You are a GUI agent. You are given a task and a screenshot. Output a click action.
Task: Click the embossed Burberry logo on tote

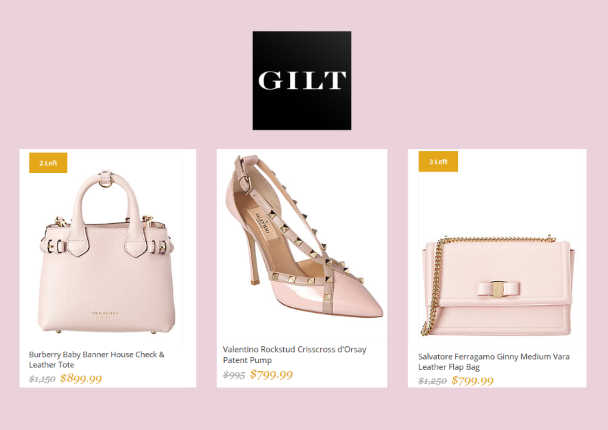tap(105, 314)
